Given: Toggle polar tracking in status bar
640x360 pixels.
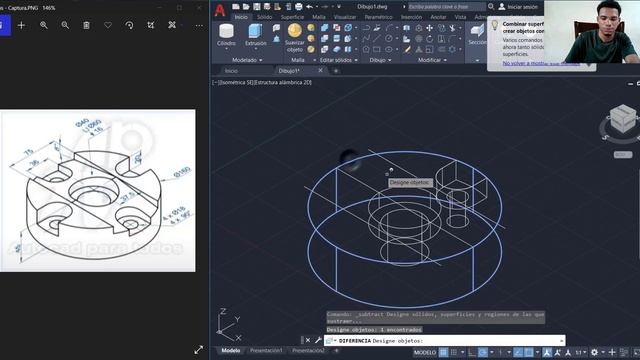Looking at the screenshot, I should [483, 352].
